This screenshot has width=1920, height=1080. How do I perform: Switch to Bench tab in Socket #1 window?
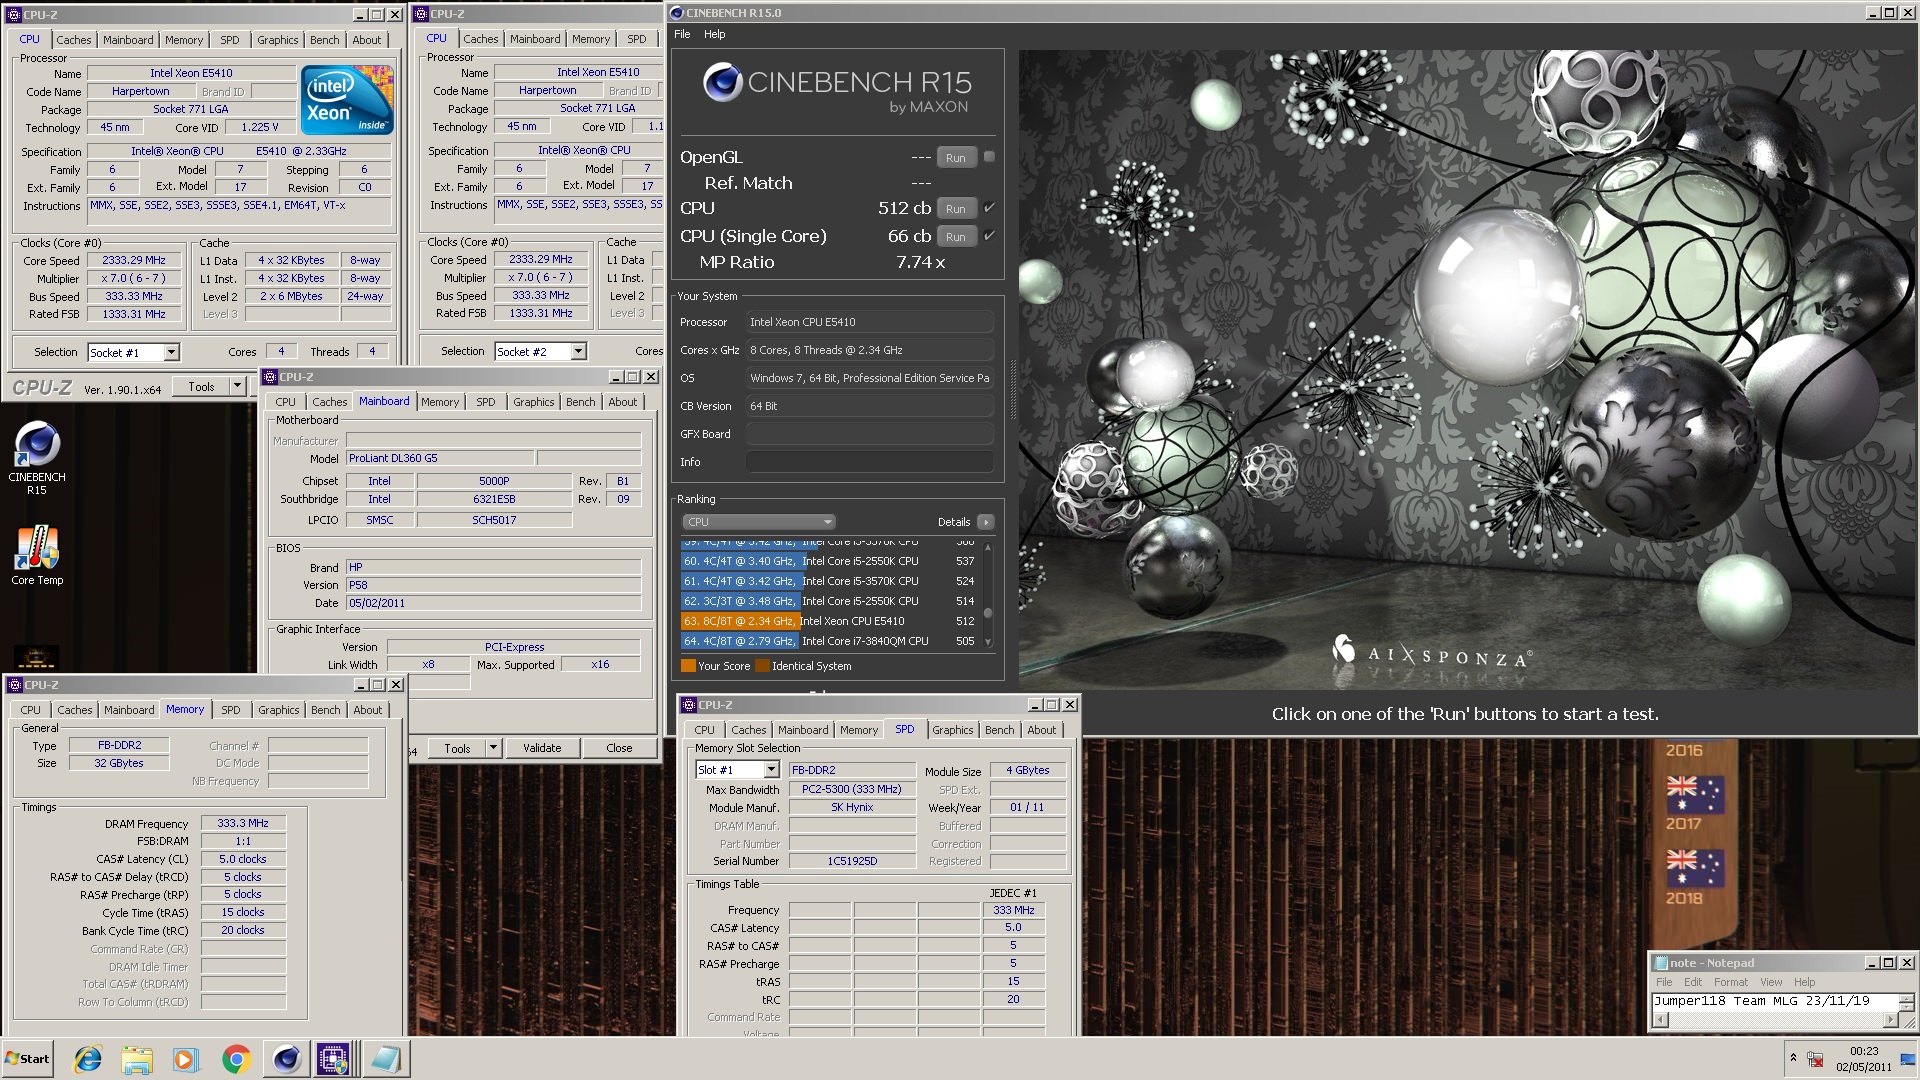point(324,40)
